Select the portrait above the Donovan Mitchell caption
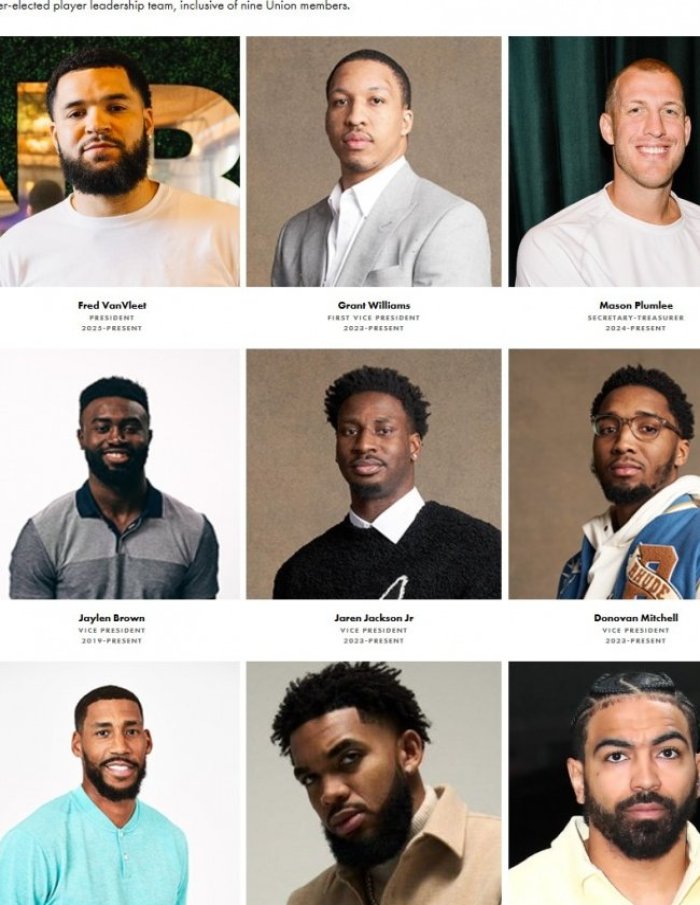The height and width of the screenshot is (905, 700). 604,474
